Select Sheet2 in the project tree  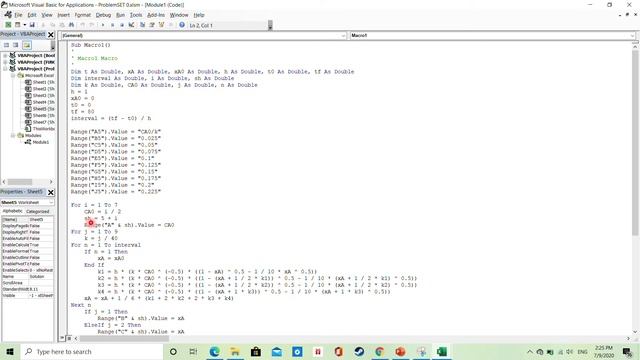click(40, 89)
